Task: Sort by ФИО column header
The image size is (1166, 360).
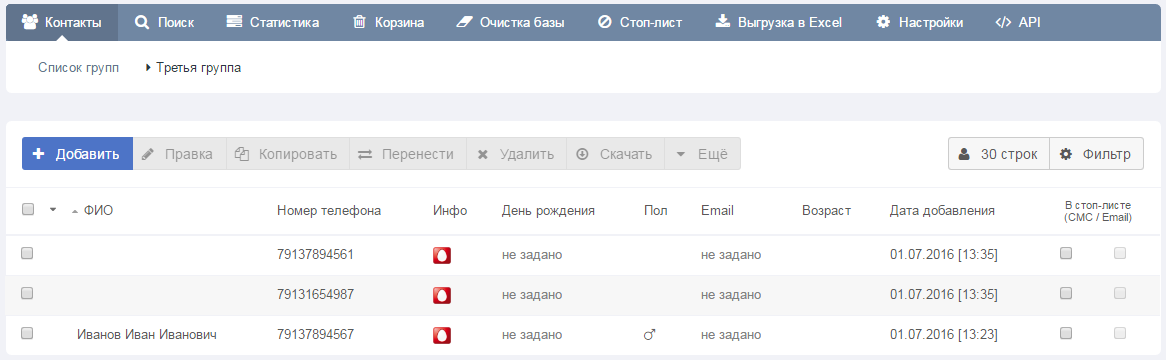Action: (98, 210)
